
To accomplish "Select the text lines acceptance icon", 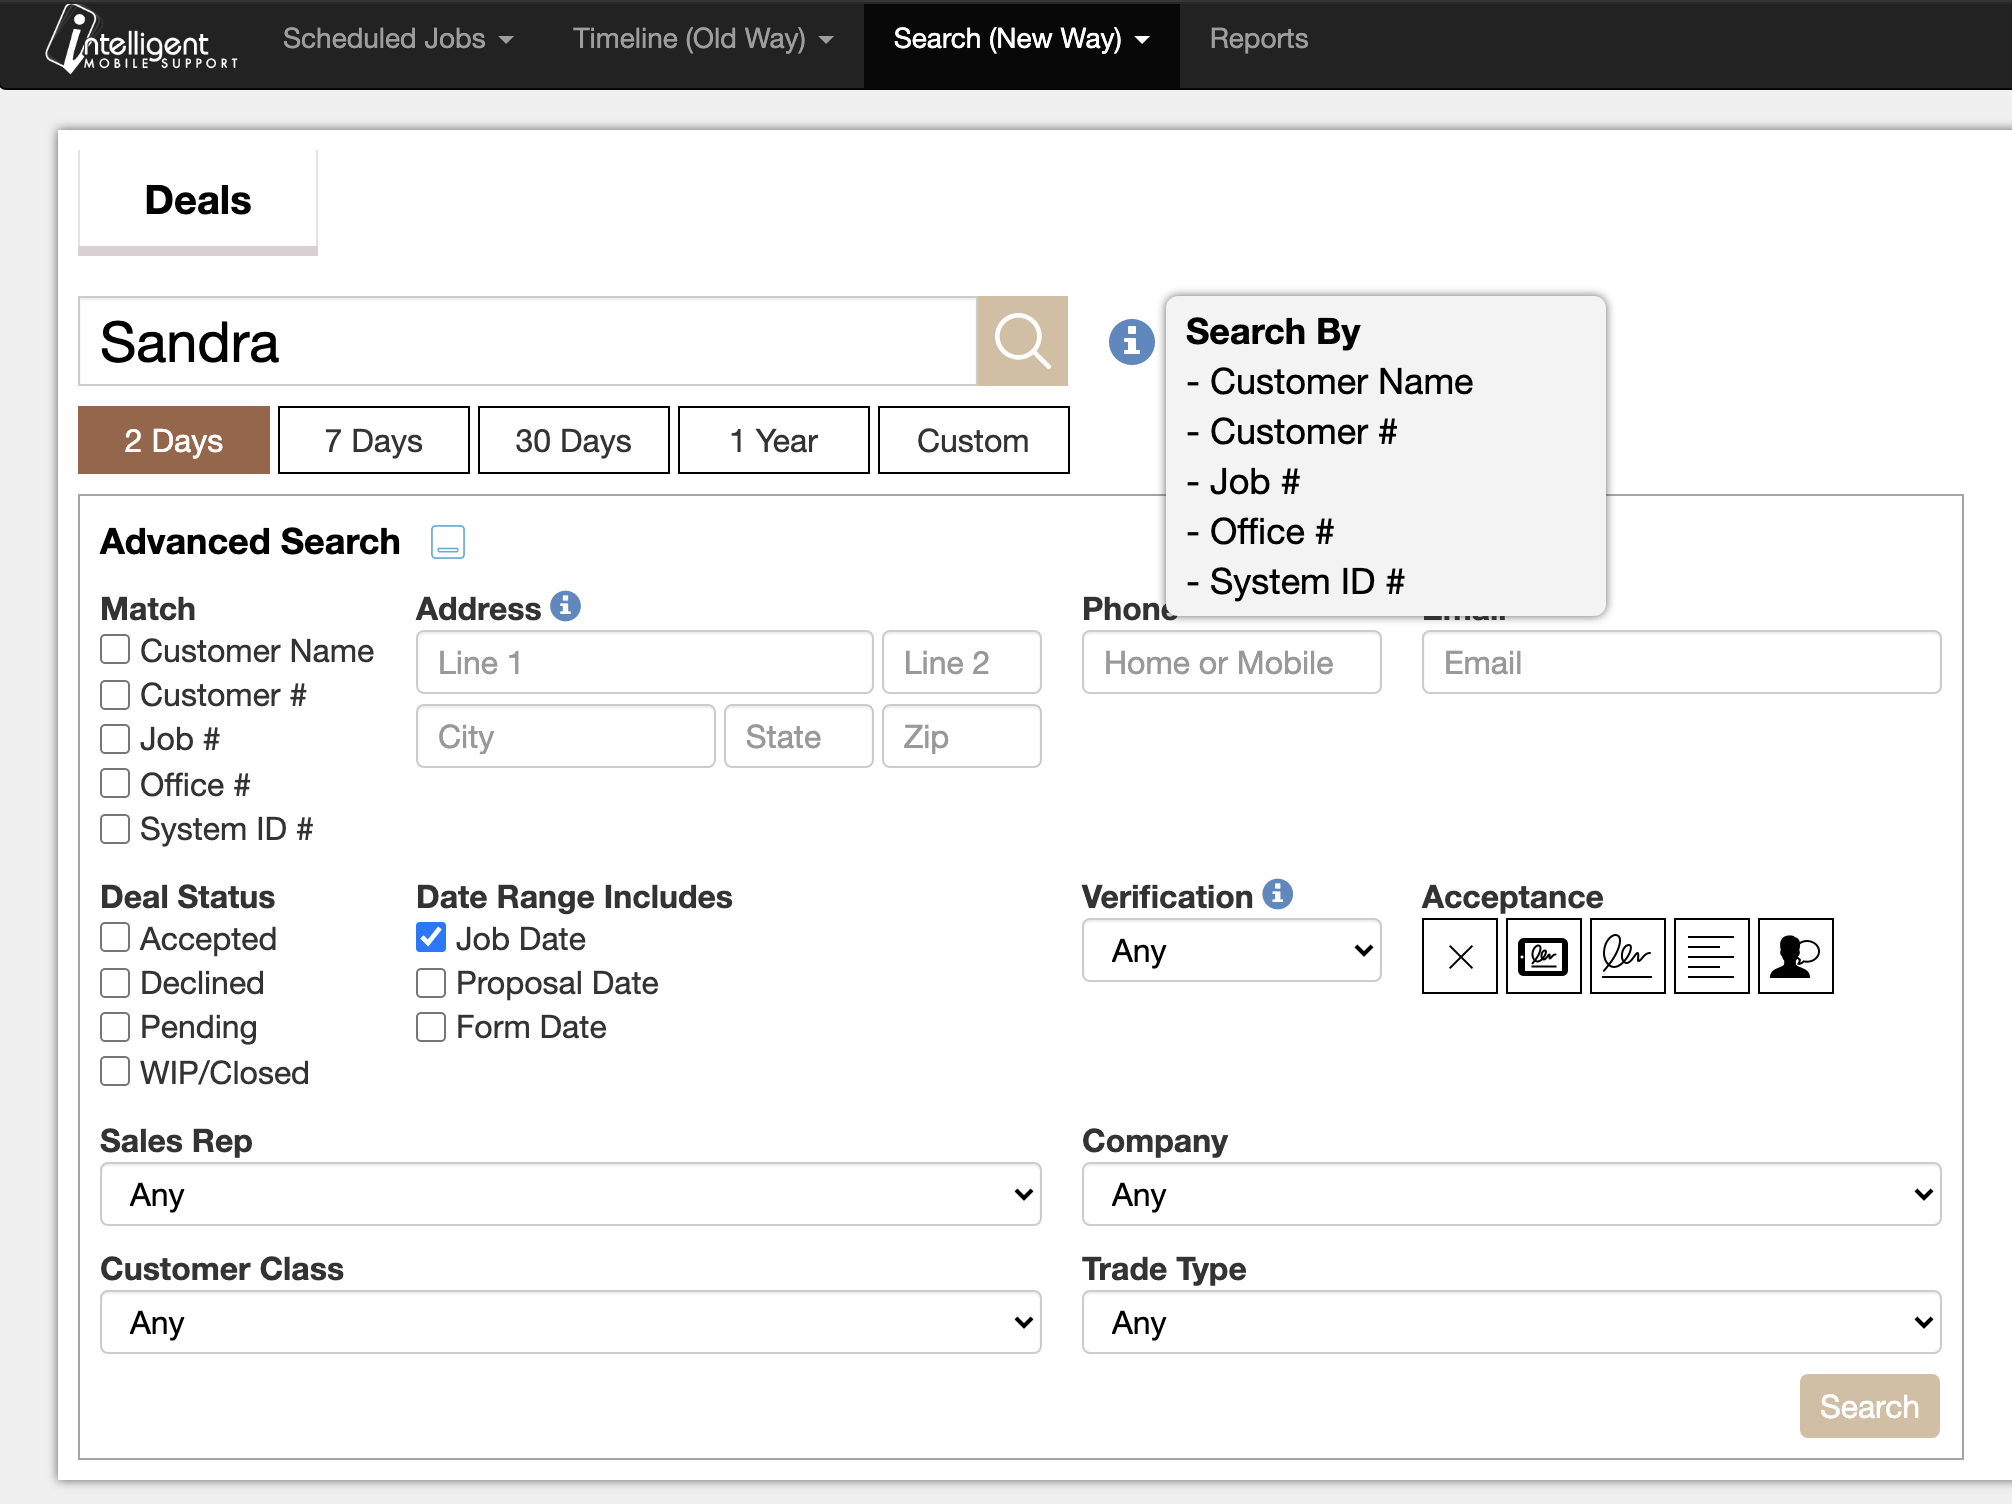I will [1712, 956].
